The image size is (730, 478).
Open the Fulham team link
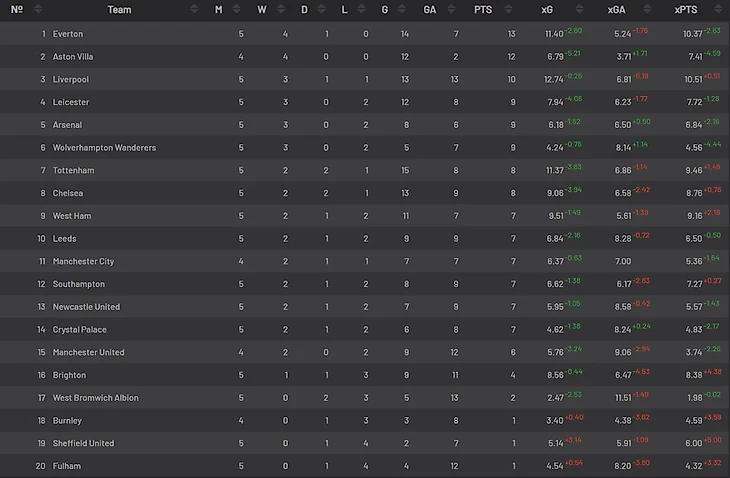pyautogui.click(x=67, y=466)
